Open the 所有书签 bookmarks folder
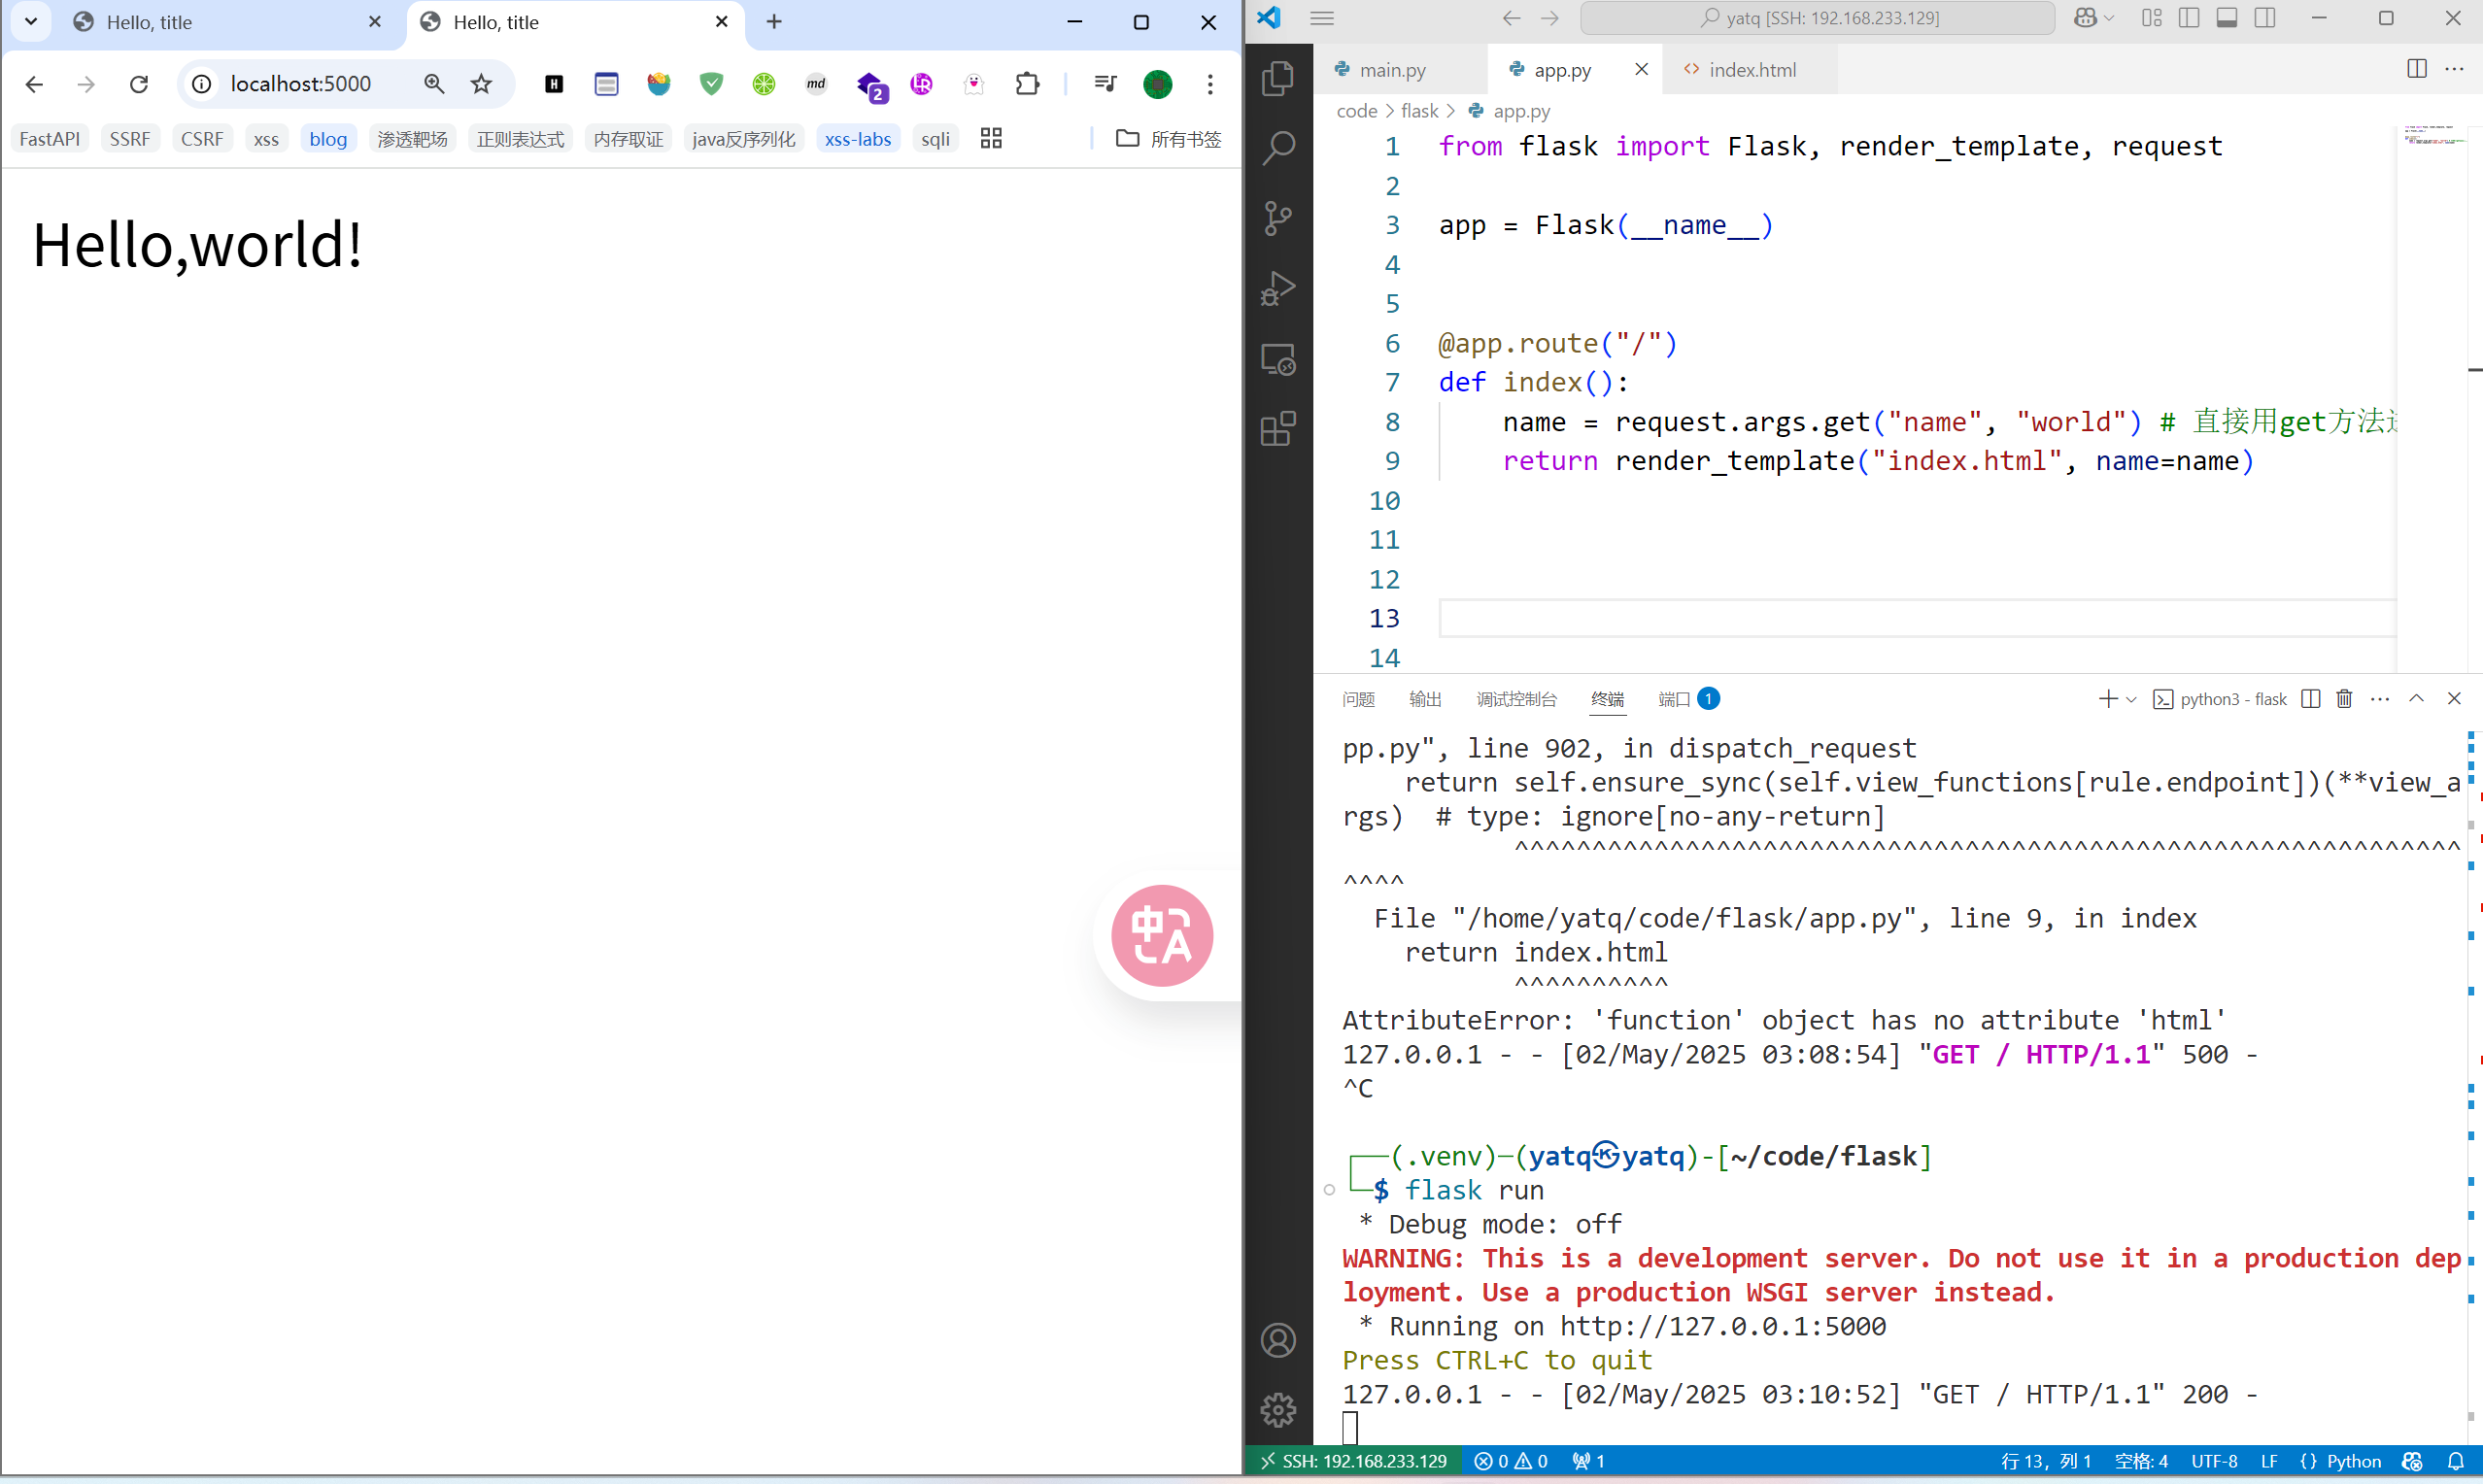This screenshot has width=2483, height=1484. click(x=1168, y=139)
